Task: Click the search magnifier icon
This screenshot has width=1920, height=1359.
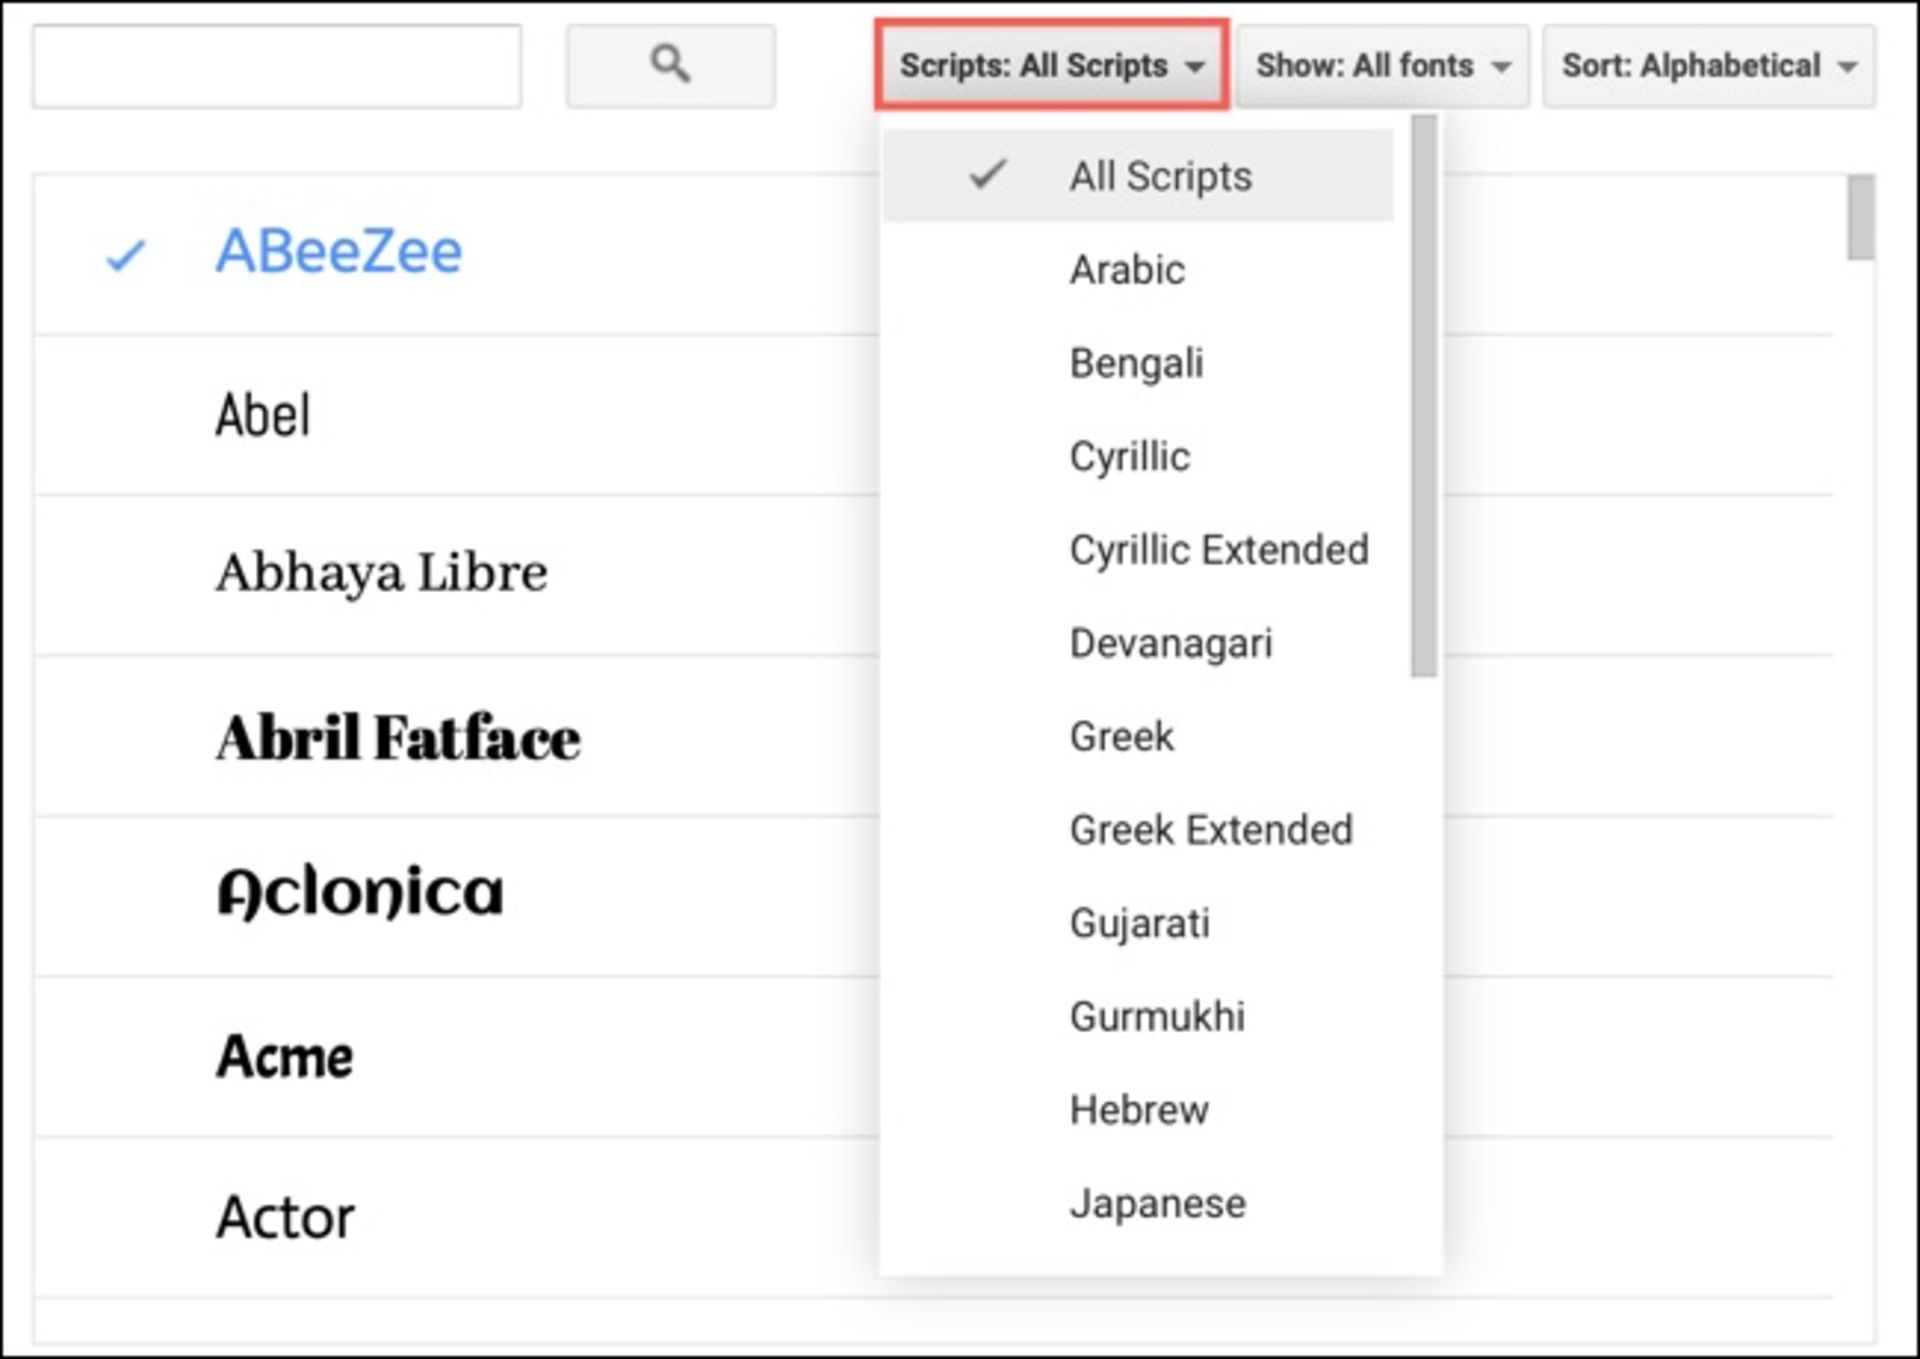Action: [x=668, y=64]
